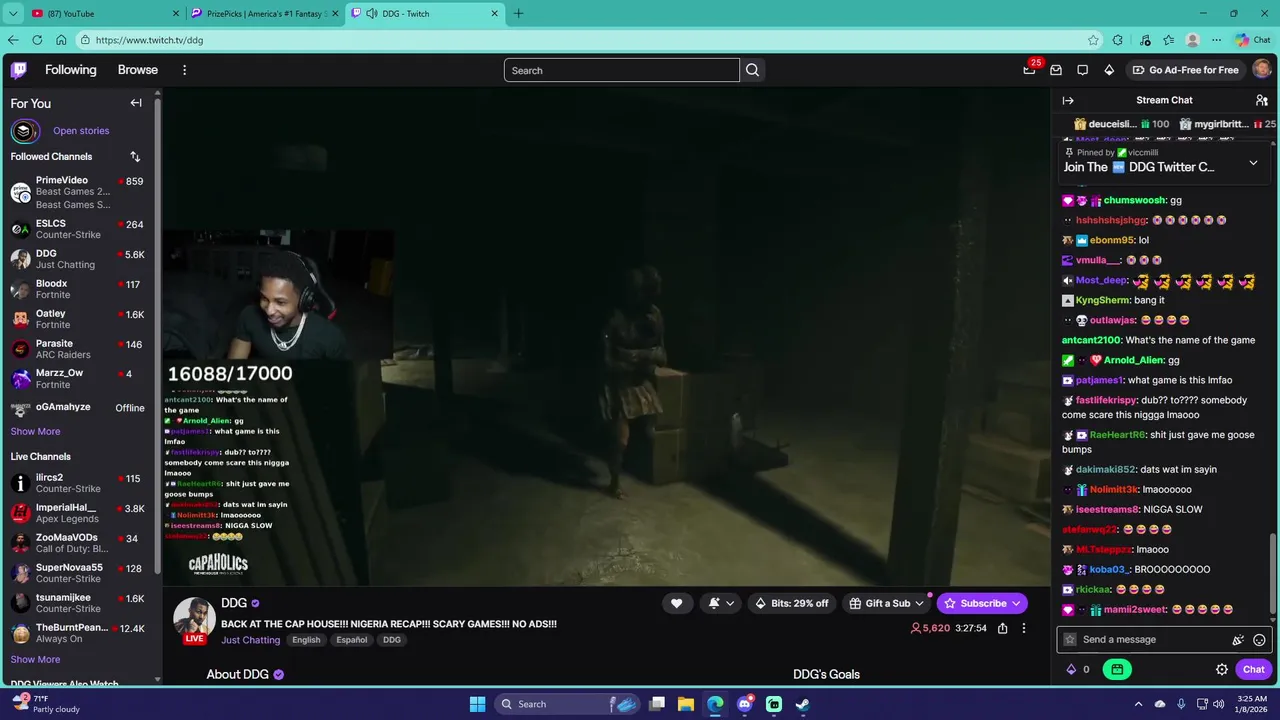Open the chat community users icon
This screenshot has height=720, width=1280.
point(1261,100)
